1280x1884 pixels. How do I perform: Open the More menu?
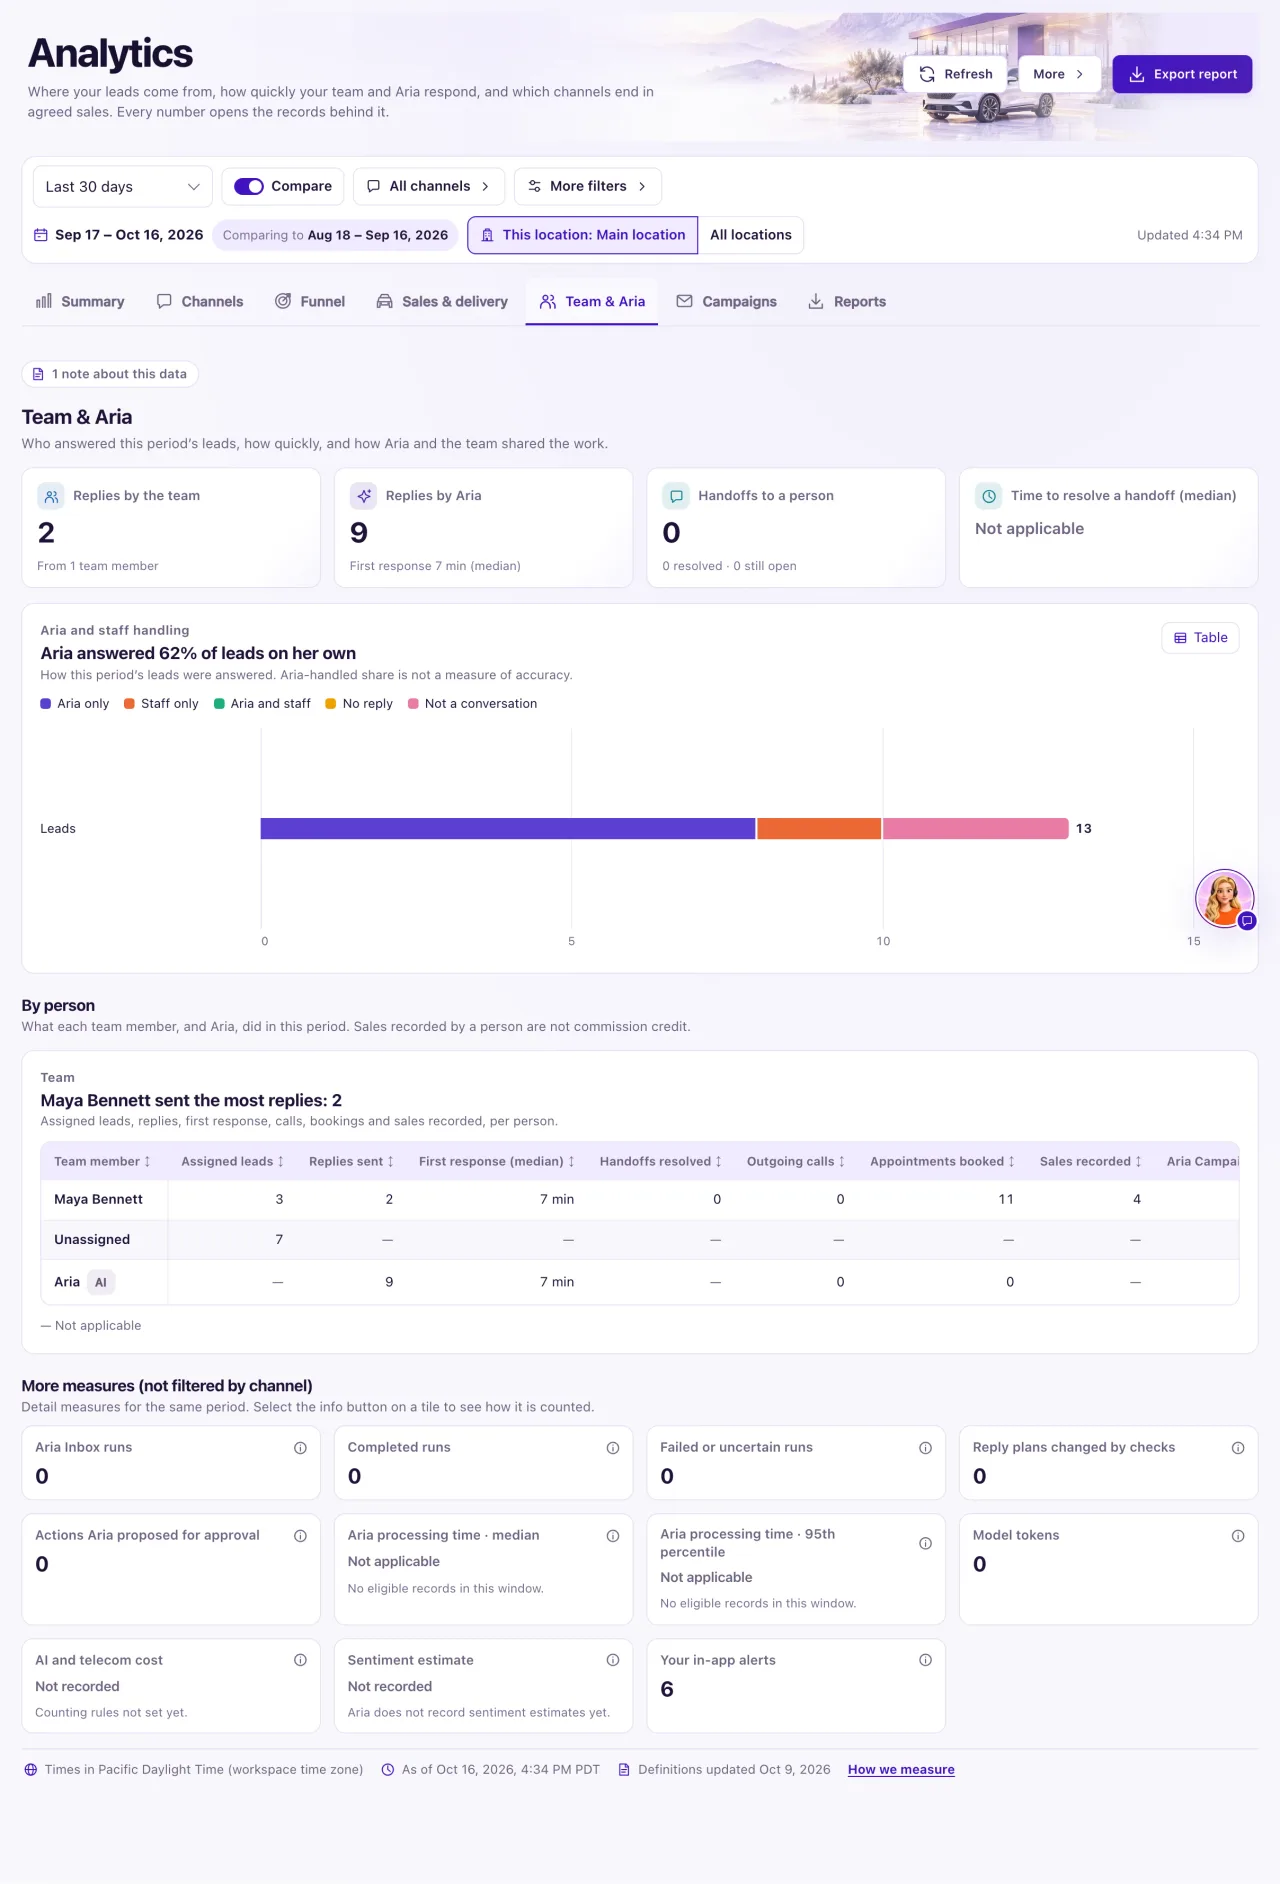click(x=1059, y=74)
